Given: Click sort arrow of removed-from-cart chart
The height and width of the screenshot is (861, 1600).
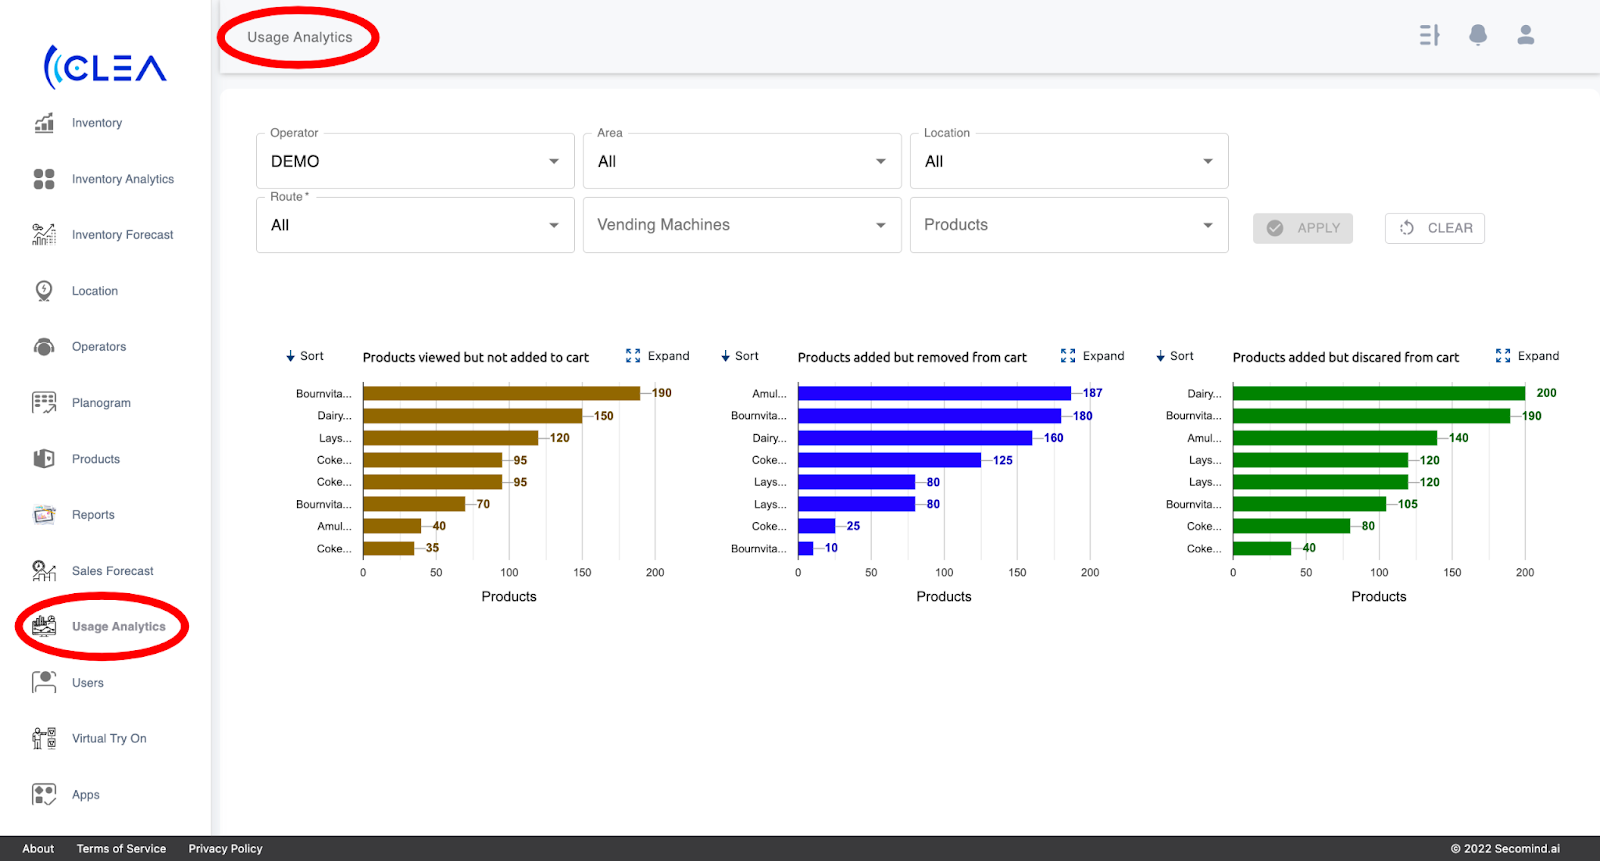Looking at the screenshot, I should pyautogui.click(x=726, y=356).
